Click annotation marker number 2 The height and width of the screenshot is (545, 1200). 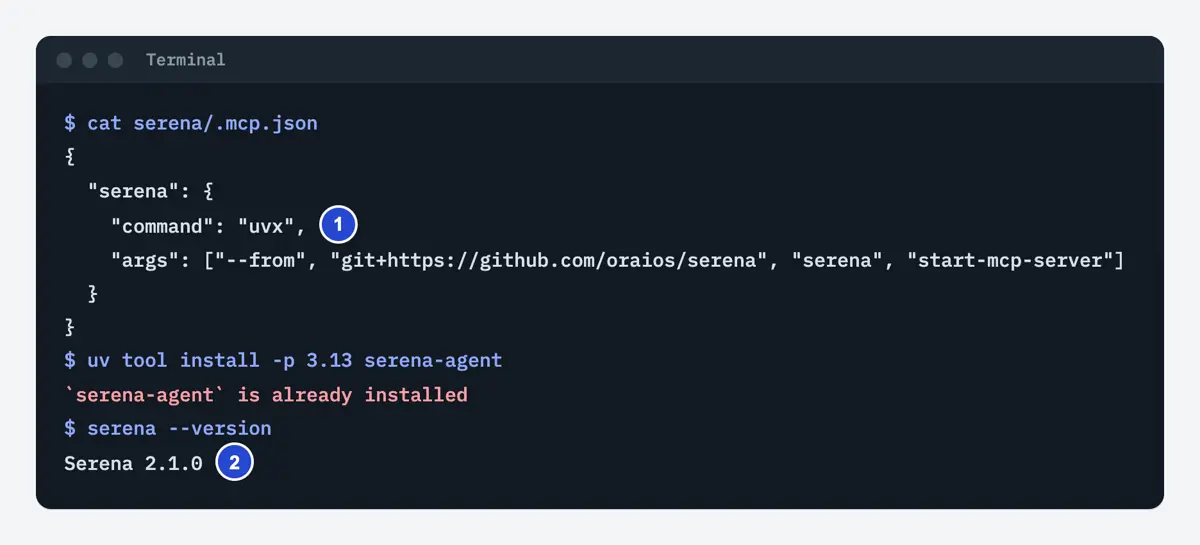point(234,463)
